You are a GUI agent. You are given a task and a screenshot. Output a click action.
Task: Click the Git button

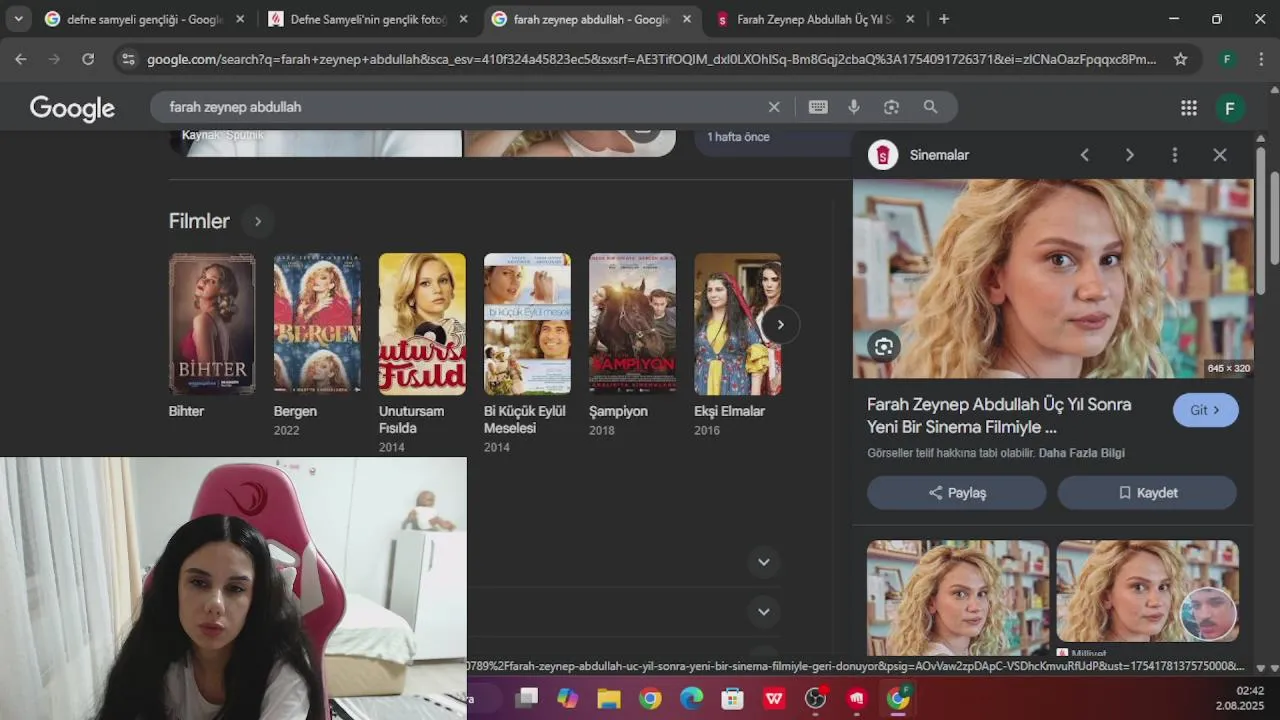point(1205,410)
